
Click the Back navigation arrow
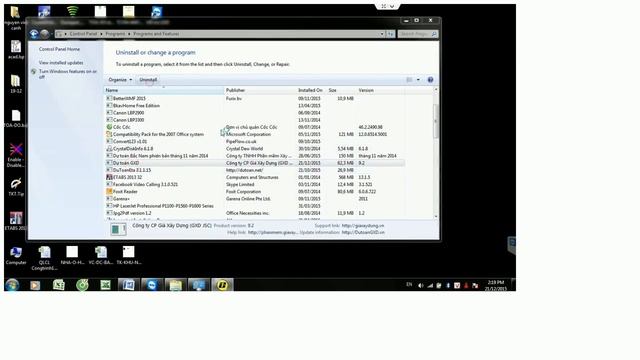coord(34,34)
